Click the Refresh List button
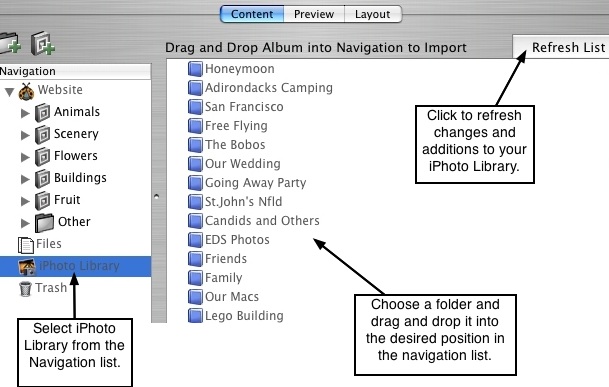The height and width of the screenshot is (387, 609). 561,47
